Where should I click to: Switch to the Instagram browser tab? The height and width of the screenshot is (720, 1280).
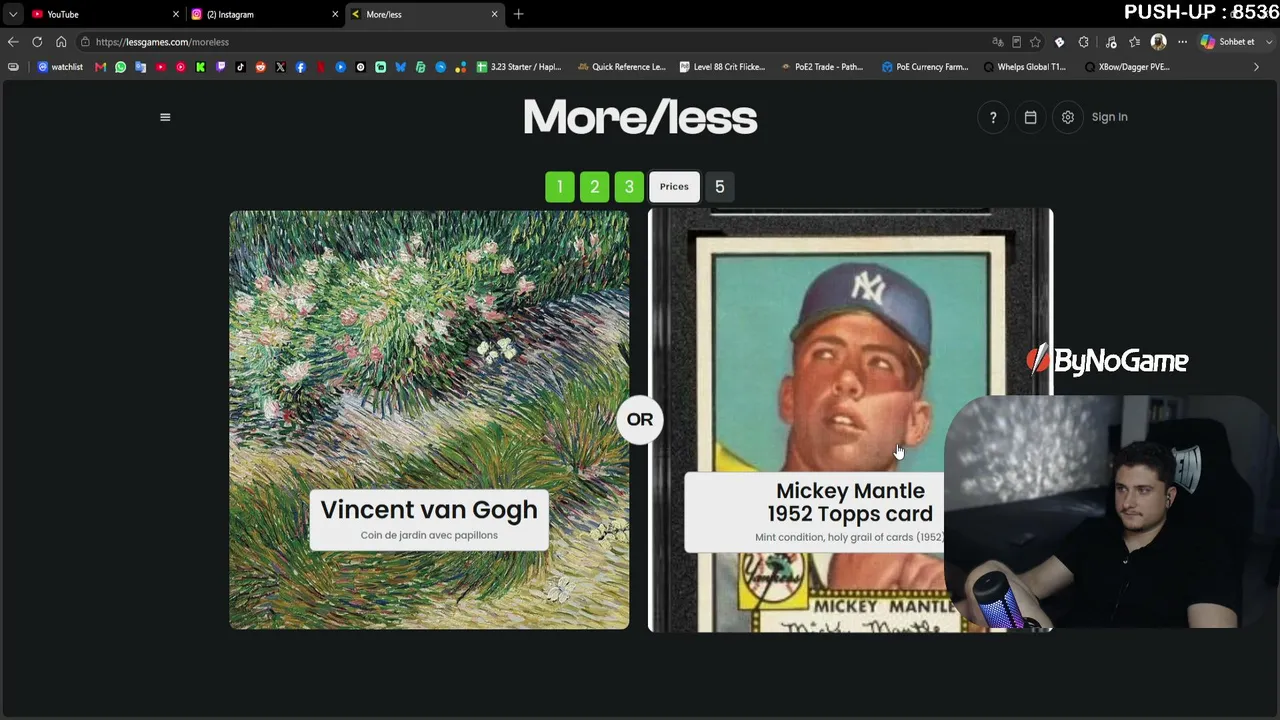[264, 14]
